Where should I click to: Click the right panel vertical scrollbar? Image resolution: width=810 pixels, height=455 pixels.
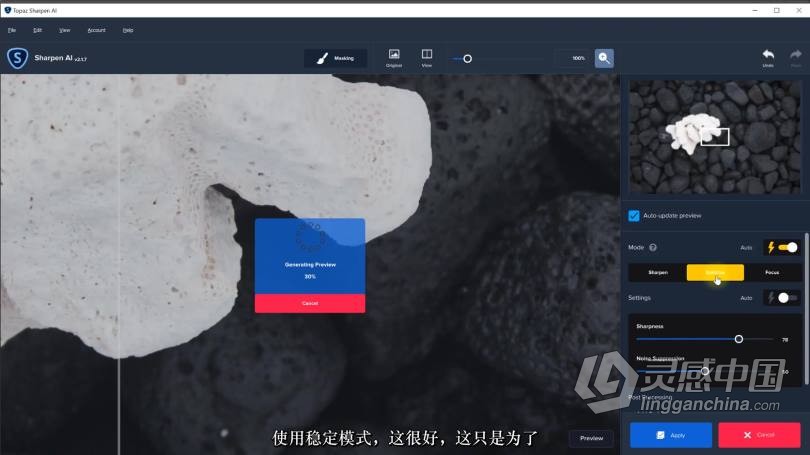click(806, 309)
